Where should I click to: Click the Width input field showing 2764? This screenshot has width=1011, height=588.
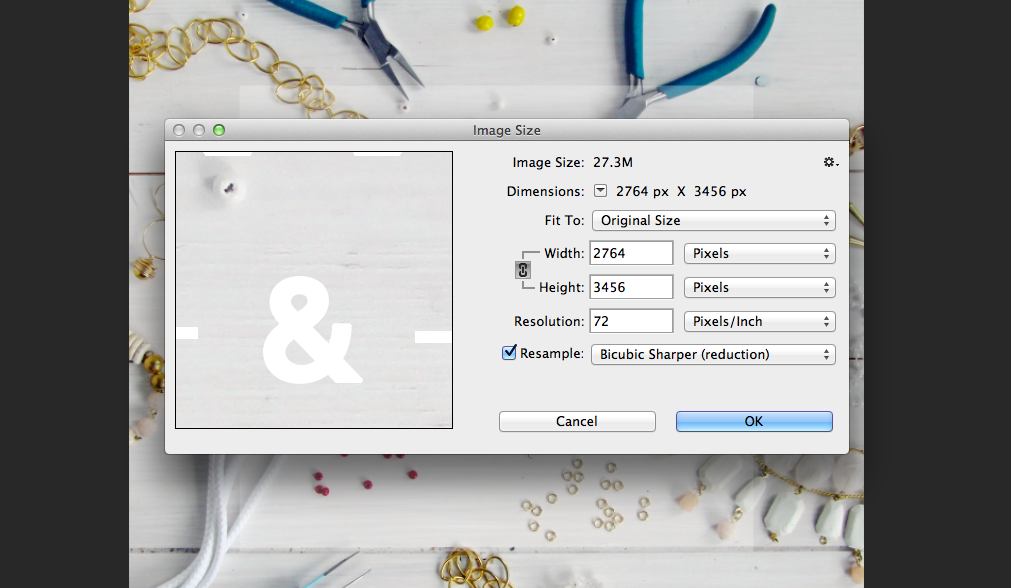click(x=631, y=253)
